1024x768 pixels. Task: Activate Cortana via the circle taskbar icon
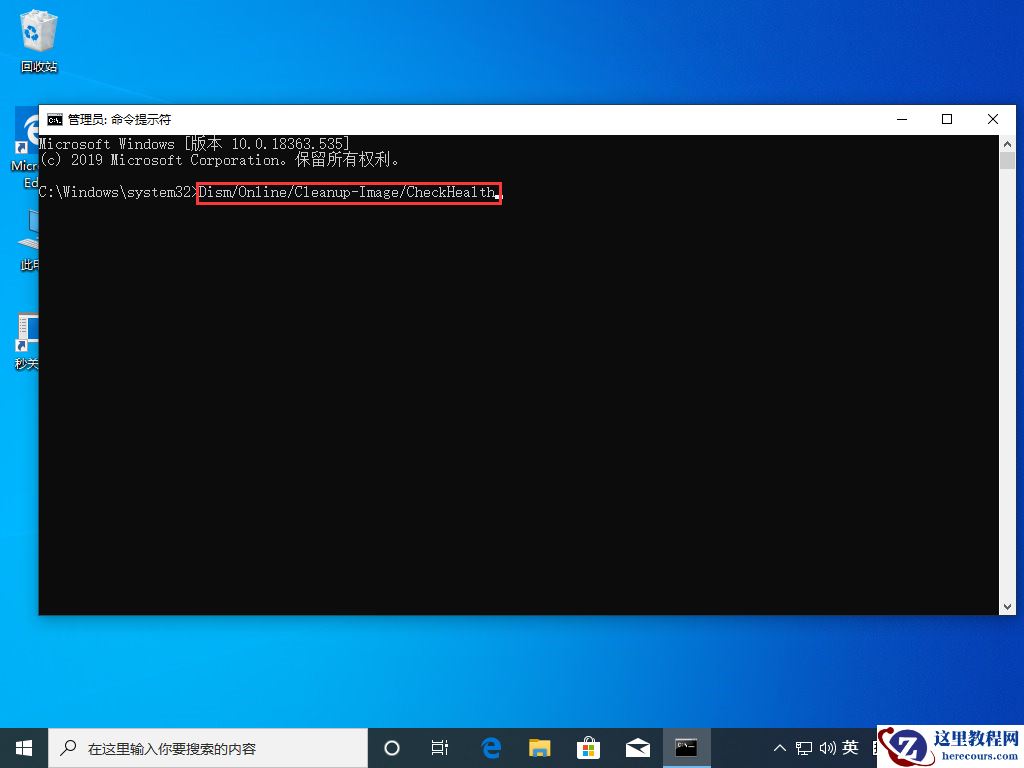point(391,747)
